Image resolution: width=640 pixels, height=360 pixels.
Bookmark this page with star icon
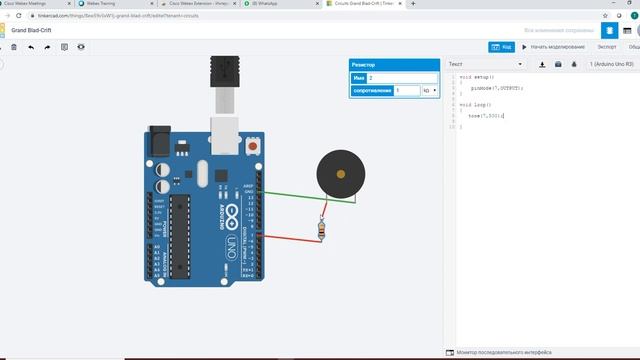click(x=605, y=16)
